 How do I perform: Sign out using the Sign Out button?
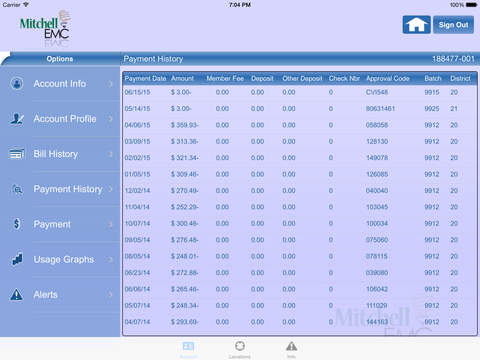453,25
